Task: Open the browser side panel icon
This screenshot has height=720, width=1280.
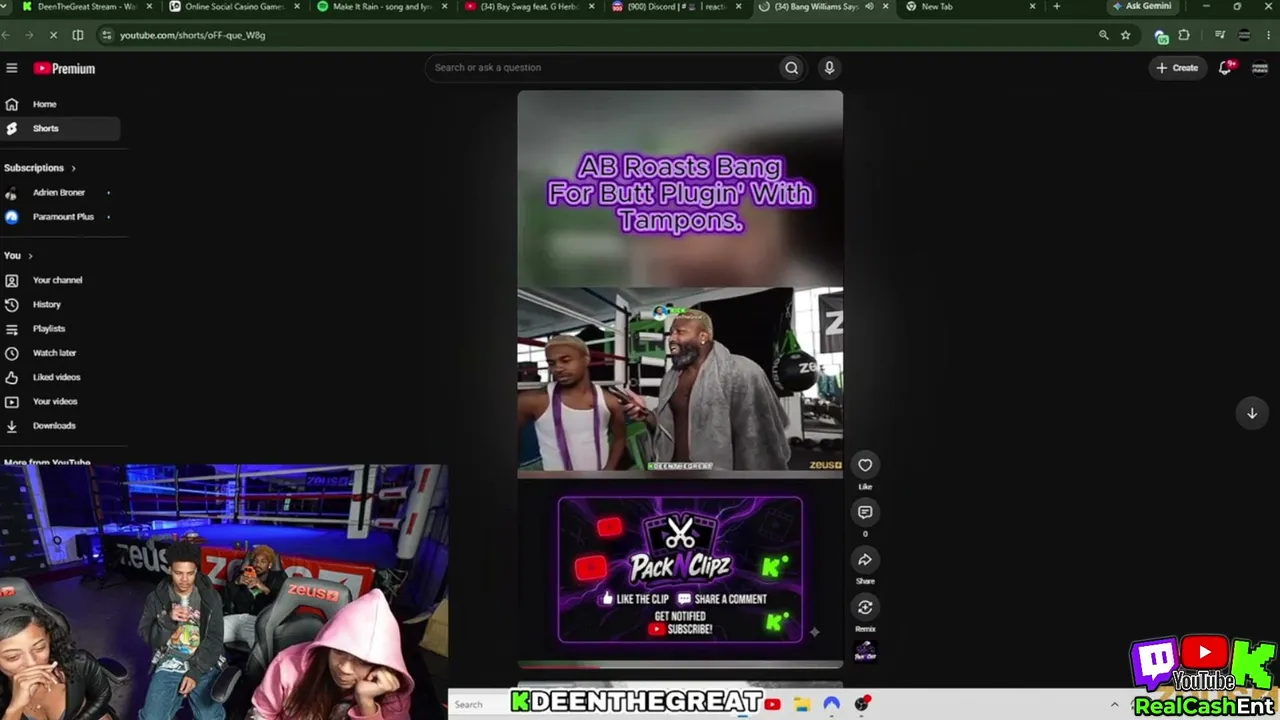Action: 78,35
